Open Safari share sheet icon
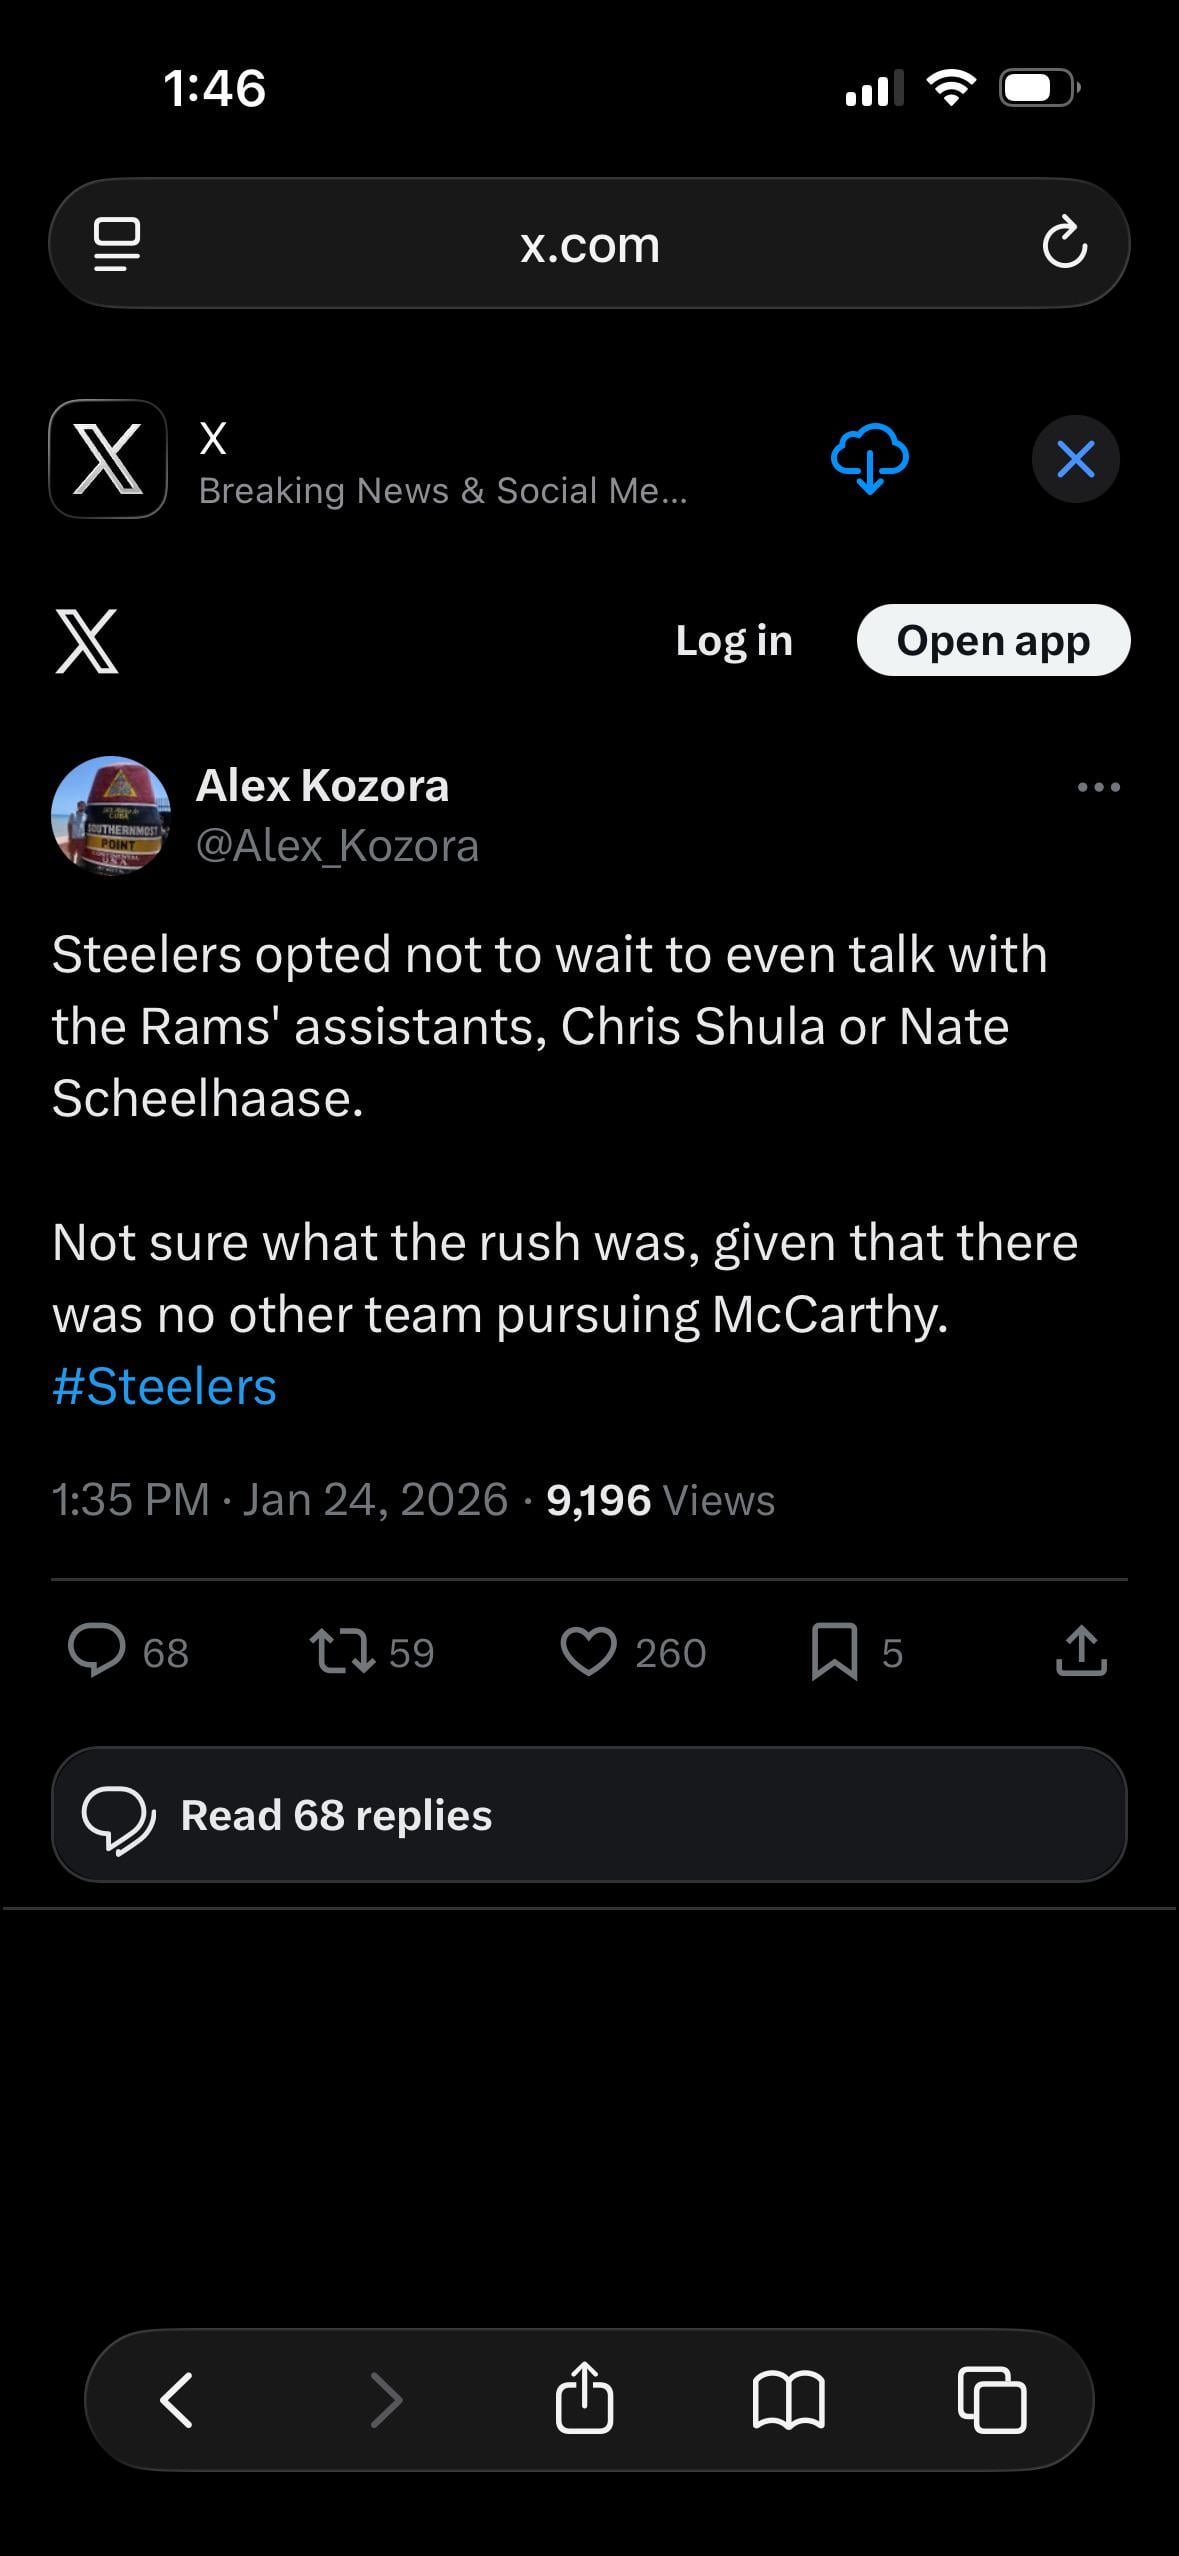The width and height of the screenshot is (1179, 2556). click(584, 2399)
